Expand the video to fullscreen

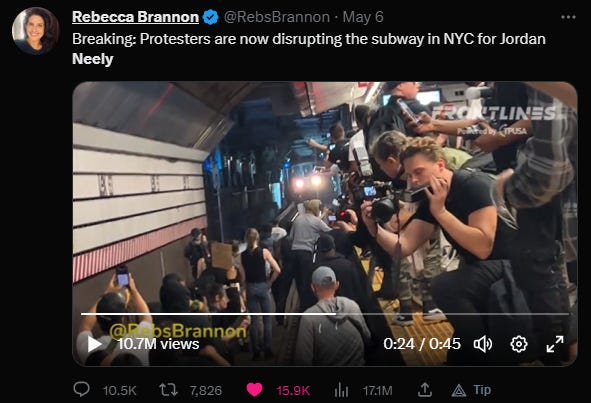click(x=555, y=344)
